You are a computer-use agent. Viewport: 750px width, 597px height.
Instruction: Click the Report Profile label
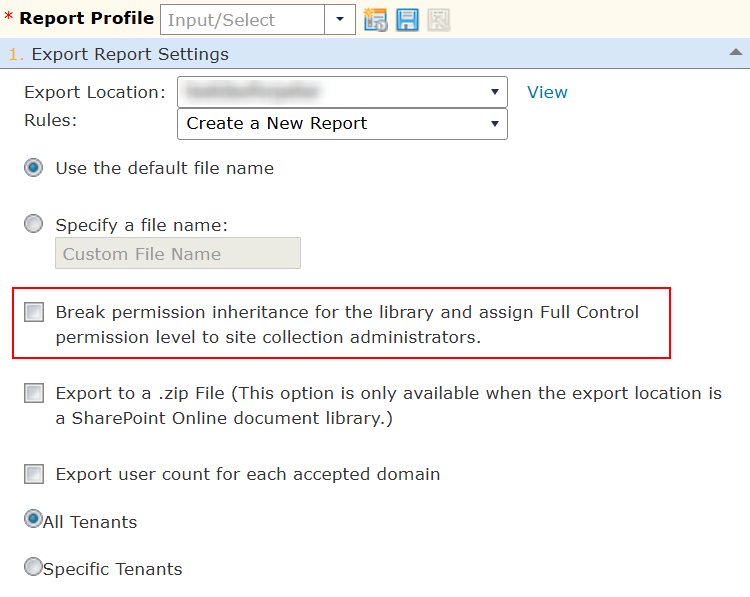pyautogui.click(x=87, y=18)
